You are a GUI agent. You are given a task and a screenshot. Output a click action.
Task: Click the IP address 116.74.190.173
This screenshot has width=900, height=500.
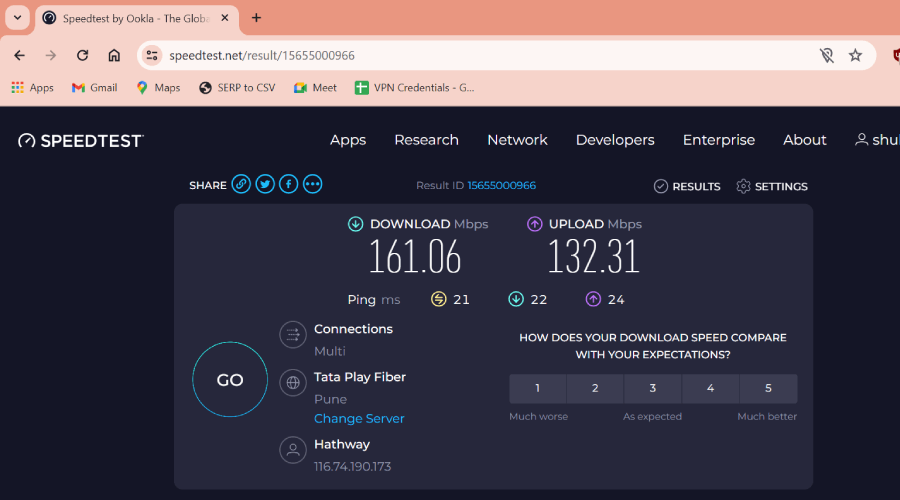[x=352, y=466]
